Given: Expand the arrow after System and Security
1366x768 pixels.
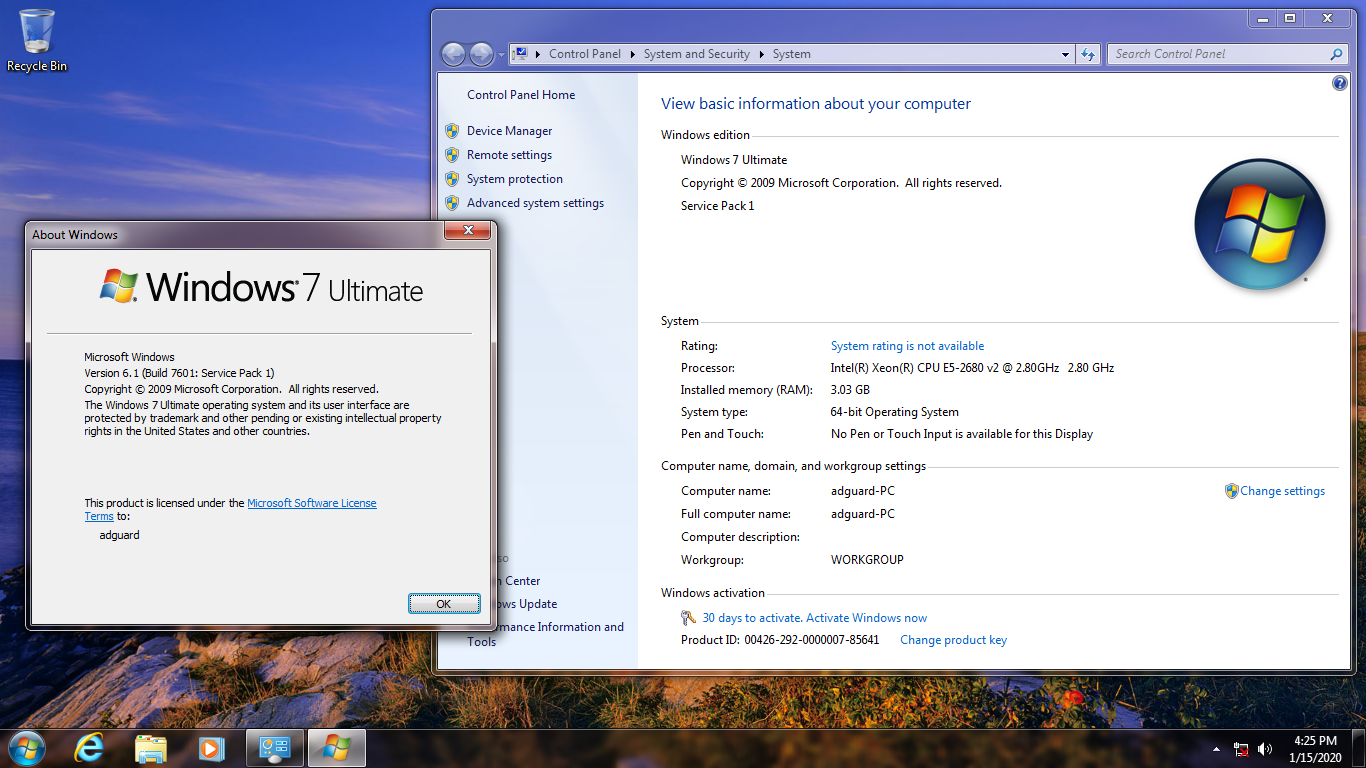Looking at the screenshot, I should (762, 54).
